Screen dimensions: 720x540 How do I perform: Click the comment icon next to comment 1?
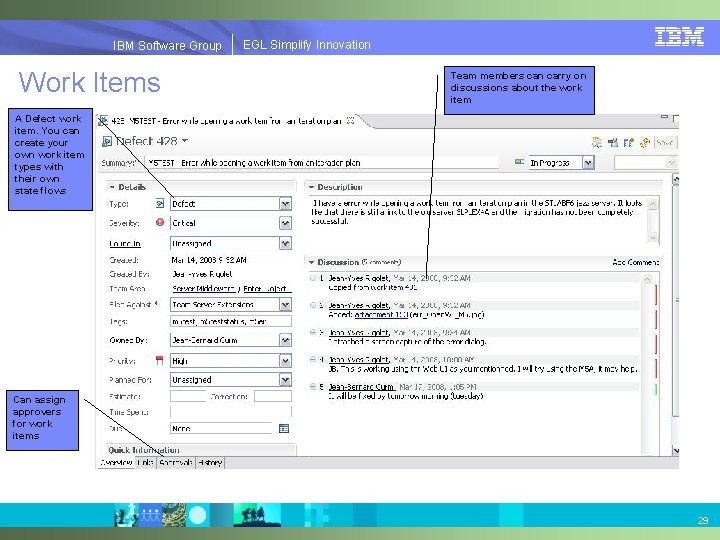click(313, 278)
